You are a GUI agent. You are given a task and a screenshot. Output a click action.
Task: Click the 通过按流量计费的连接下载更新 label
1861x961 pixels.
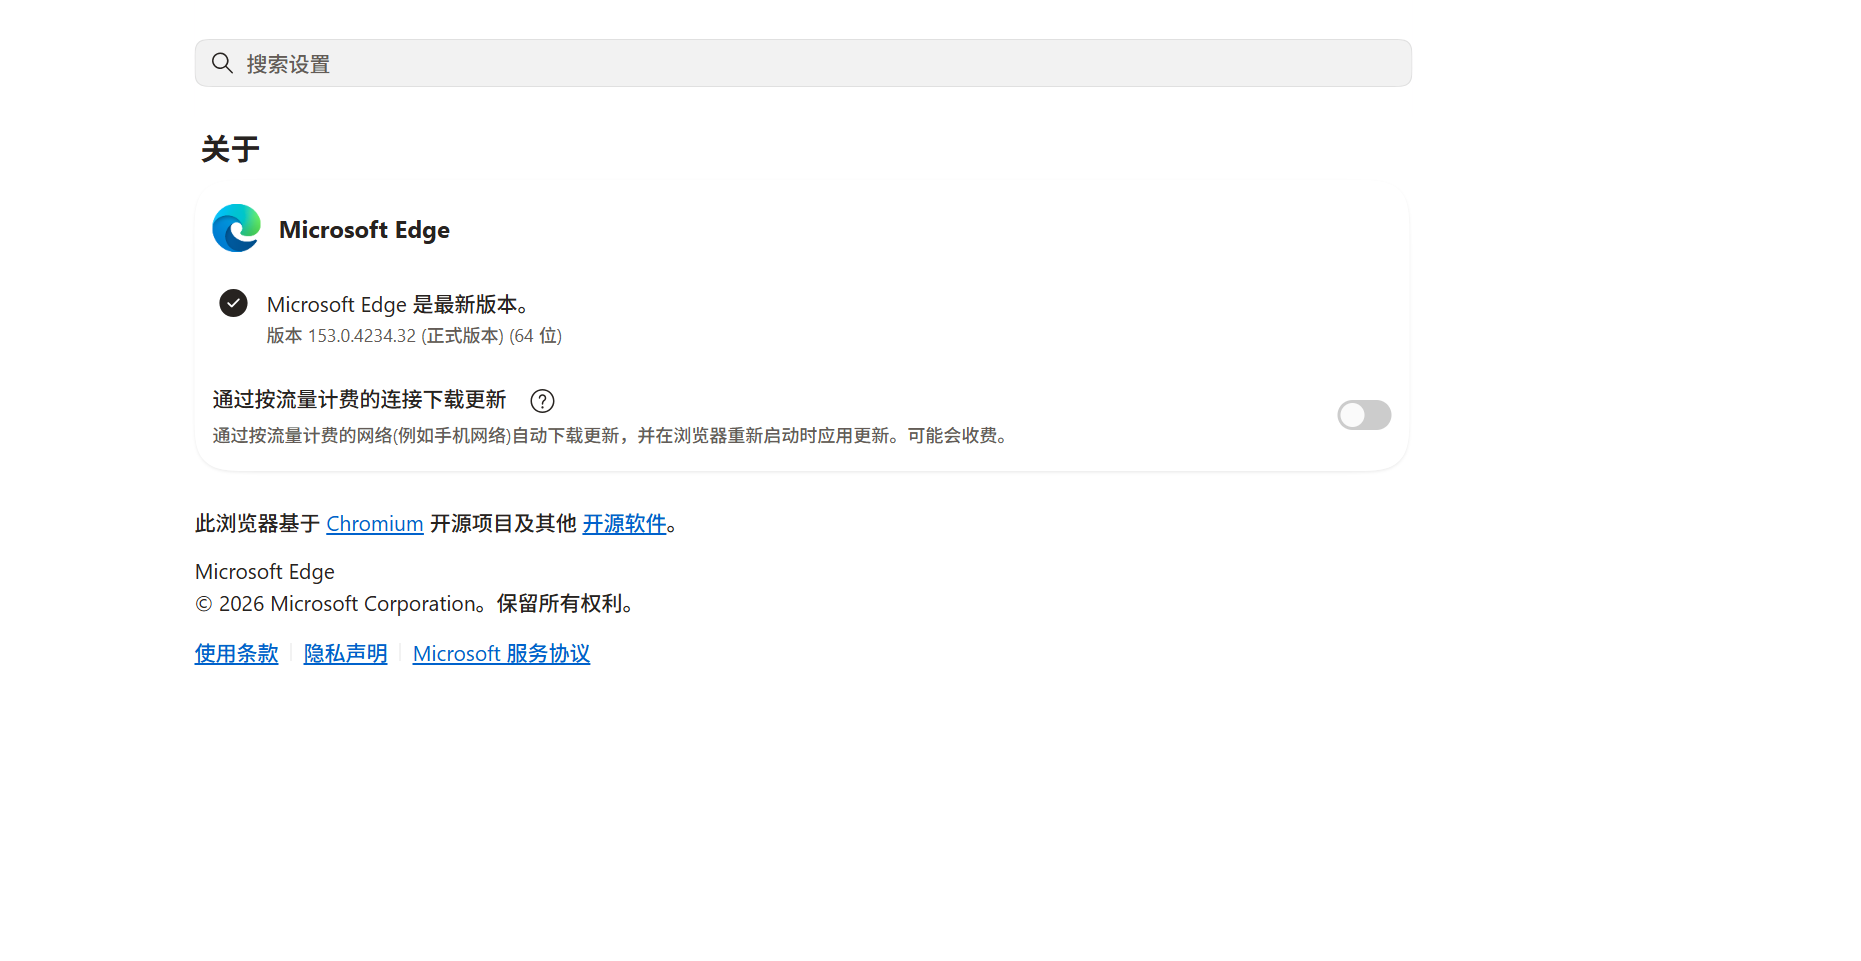pyautogui.click(x=359, y=400)
